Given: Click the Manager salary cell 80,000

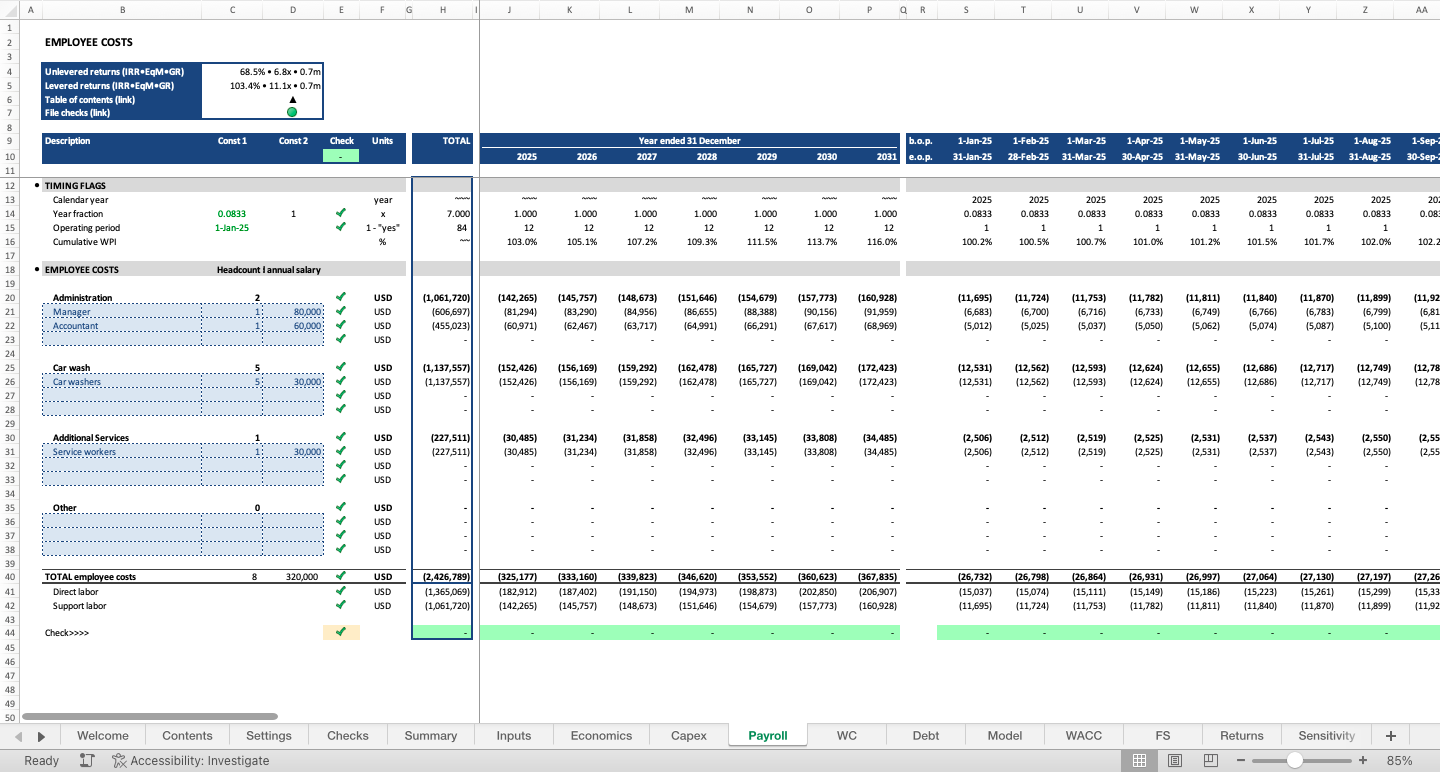Looking at the screenshot, I should (293, 311).
